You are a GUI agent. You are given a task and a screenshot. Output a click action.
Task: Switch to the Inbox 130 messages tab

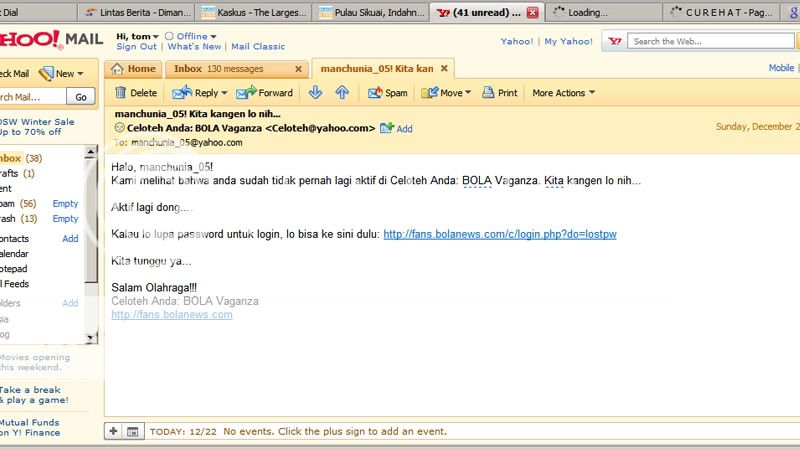coord(218,69)
